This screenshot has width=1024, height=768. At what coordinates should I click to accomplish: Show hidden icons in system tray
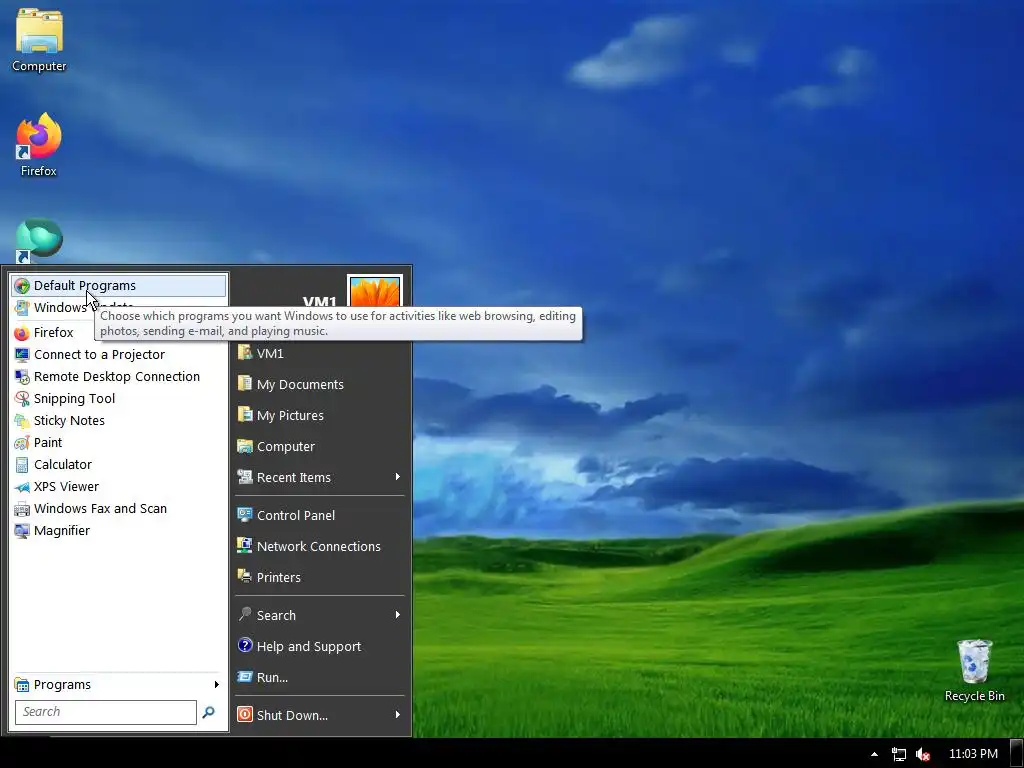pos(874,754)
